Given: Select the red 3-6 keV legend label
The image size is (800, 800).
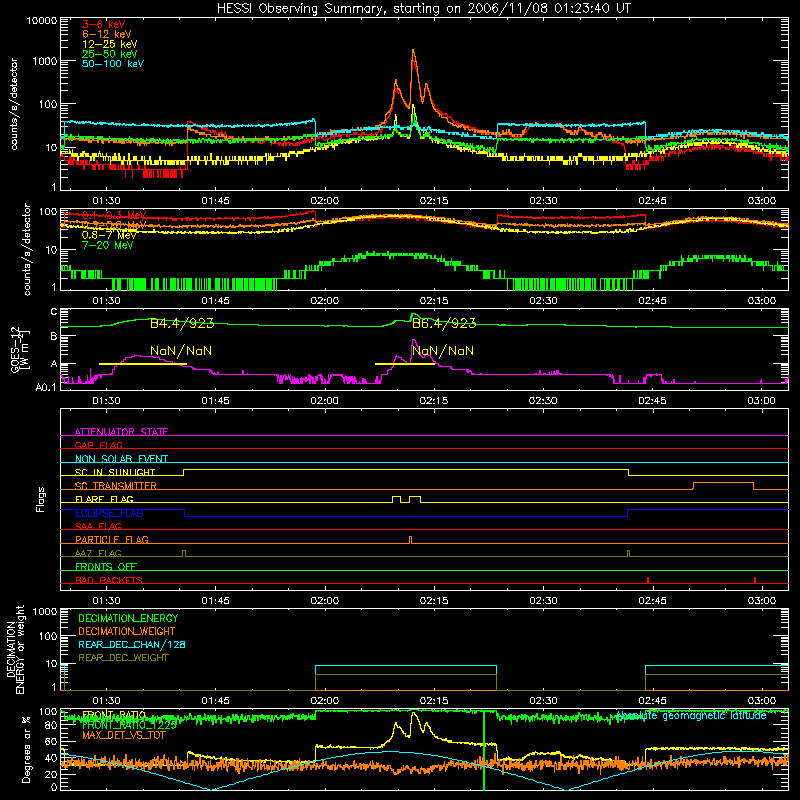Looking at the screenshot, I should (x=104, y=24).
